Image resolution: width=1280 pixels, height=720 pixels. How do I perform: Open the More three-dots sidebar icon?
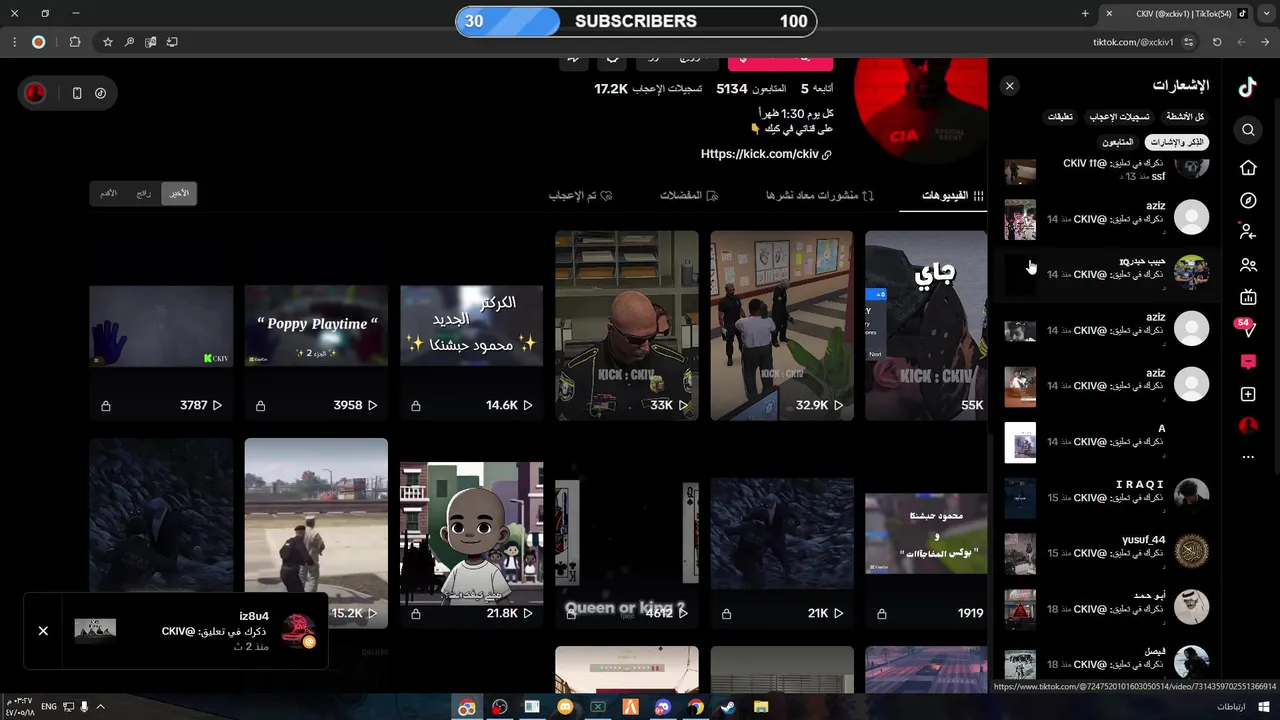[x=1248, y=457]
